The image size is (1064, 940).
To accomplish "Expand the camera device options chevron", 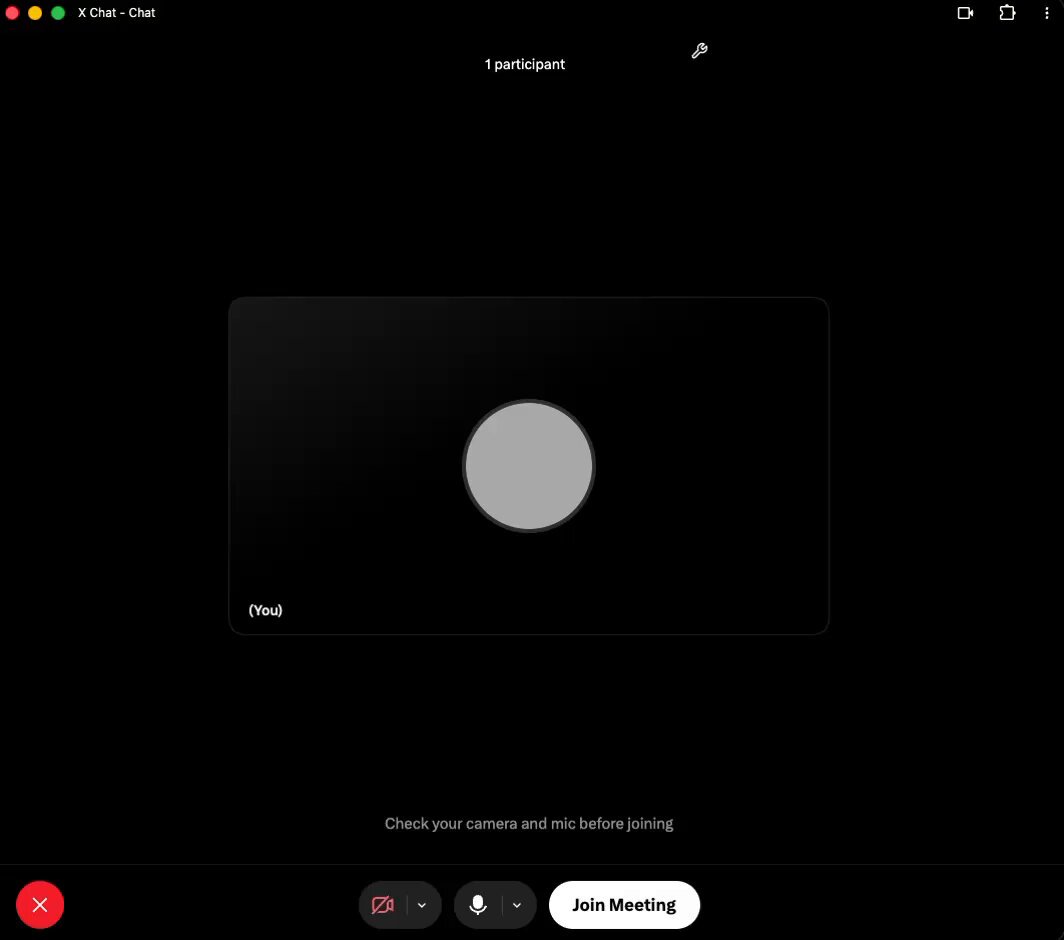I will [x=422, y=905].
